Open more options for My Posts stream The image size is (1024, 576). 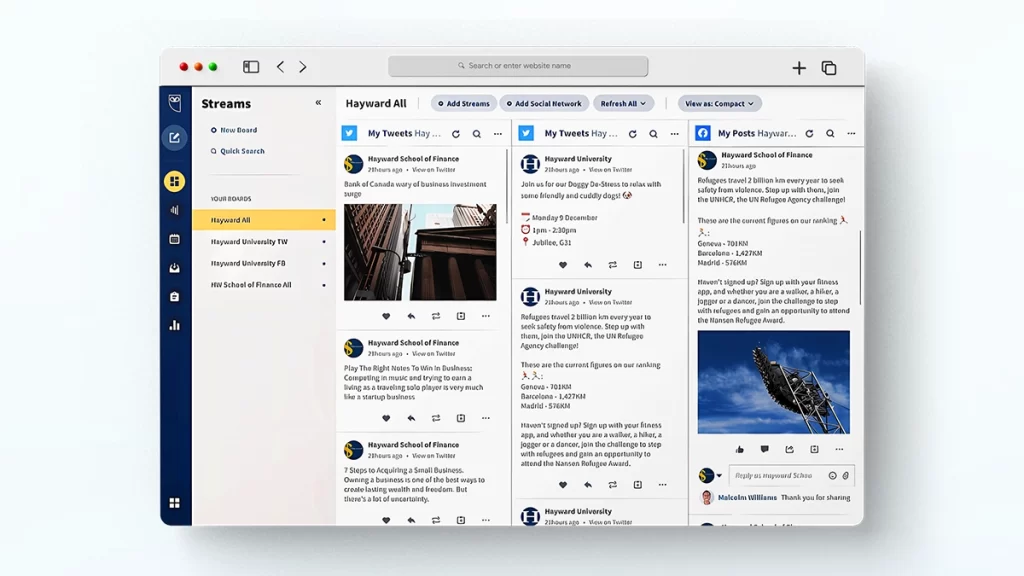pyautogui.click(x=851, y=133)
